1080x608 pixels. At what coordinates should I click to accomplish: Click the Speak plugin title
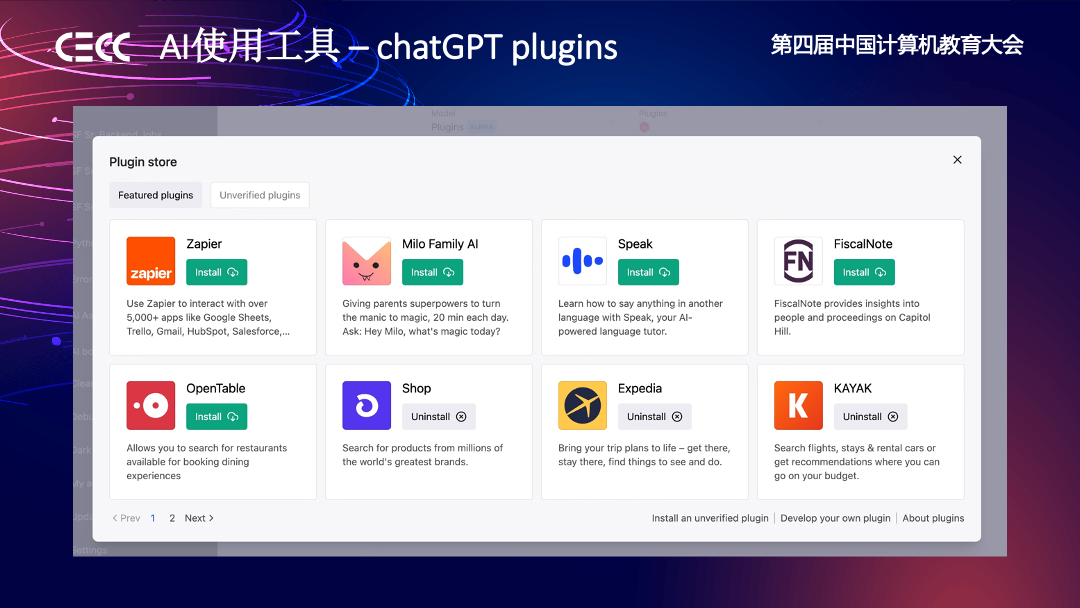635,244
